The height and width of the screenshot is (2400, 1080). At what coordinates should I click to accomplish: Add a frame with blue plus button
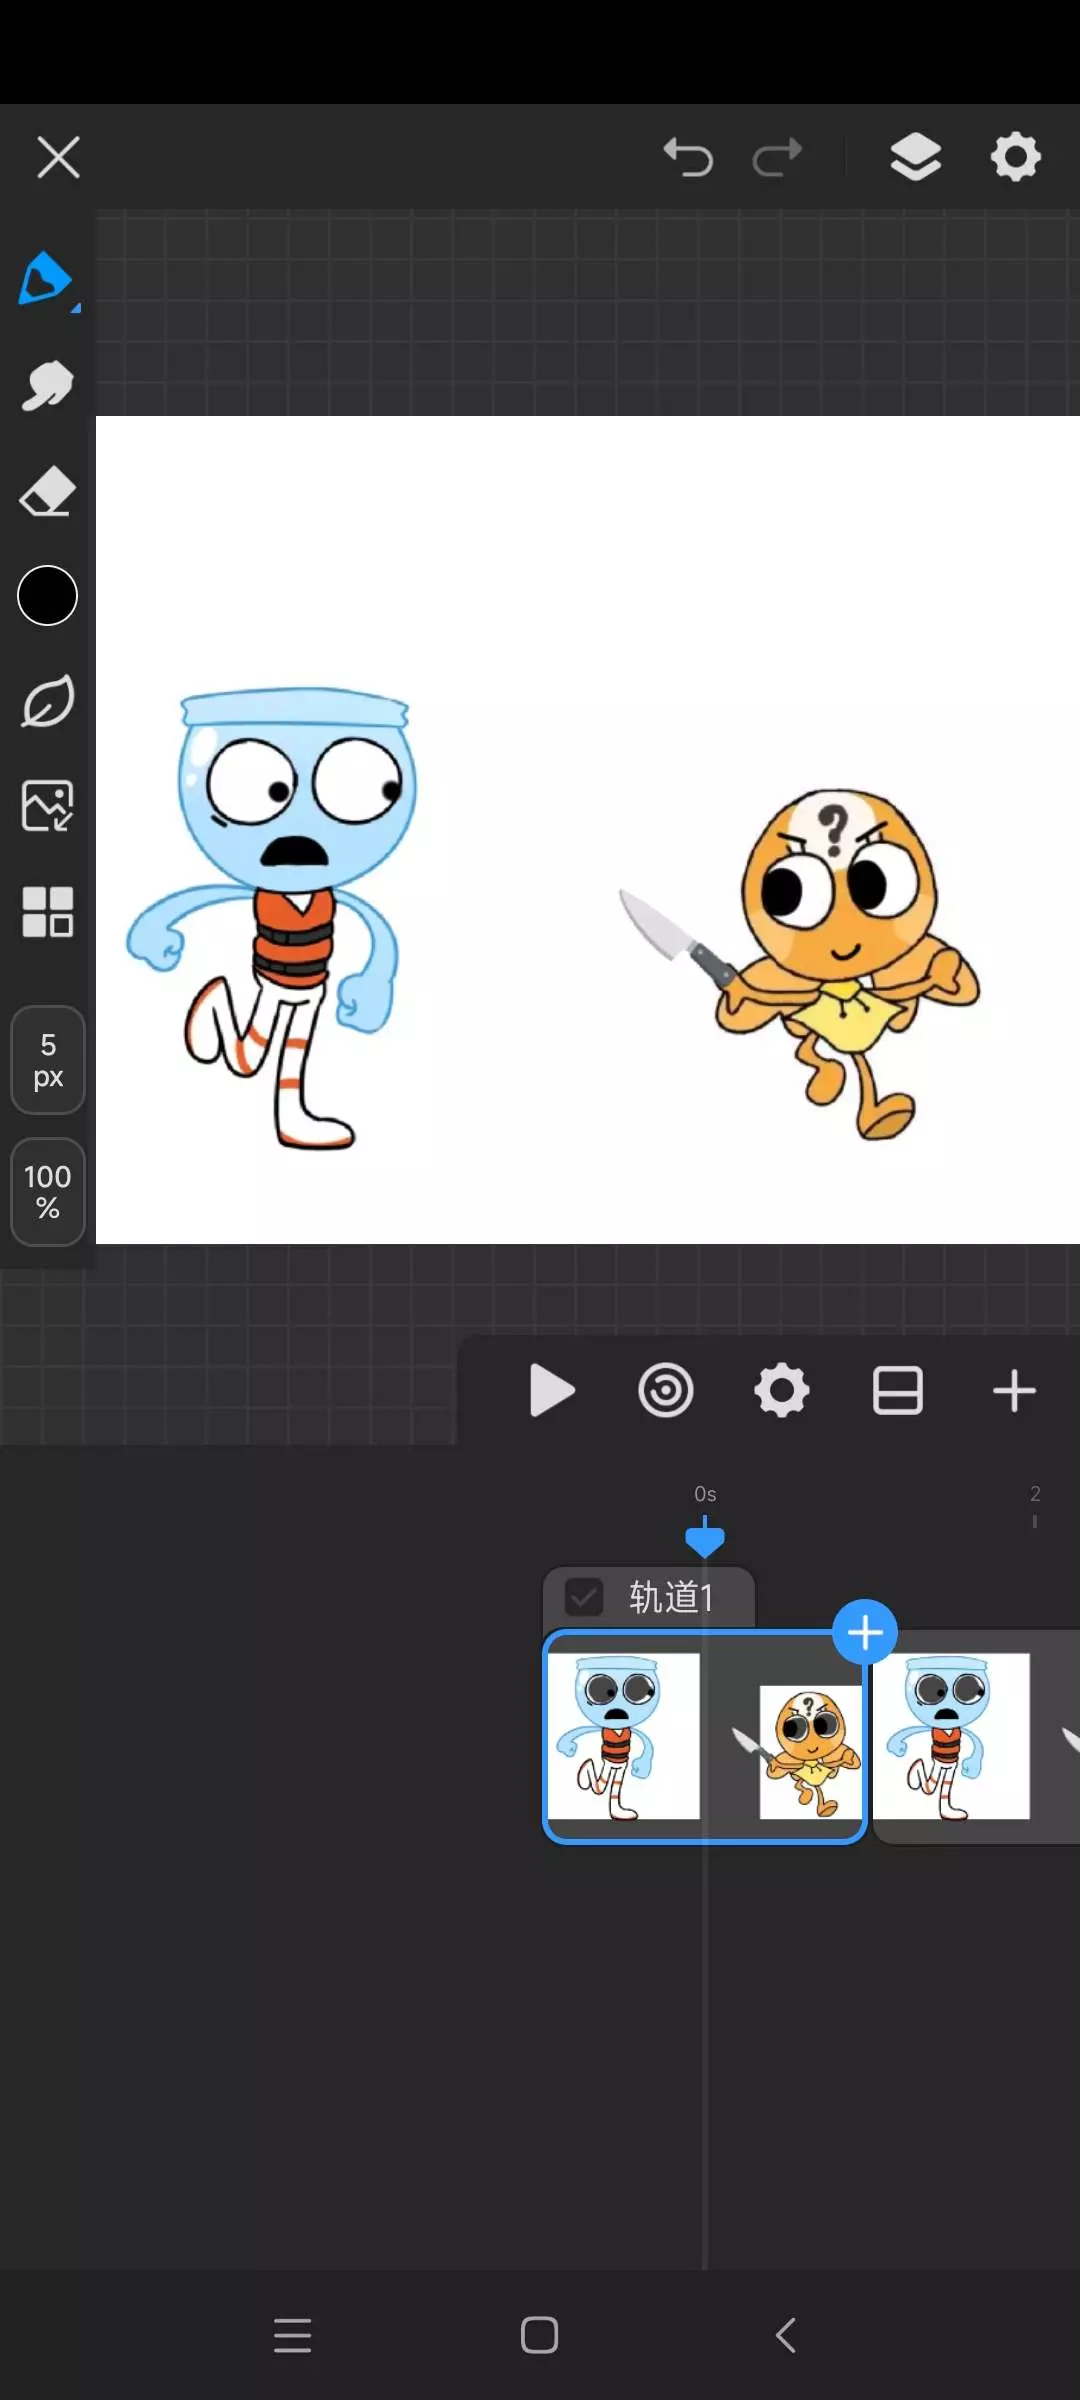(x=865, y=1632)
